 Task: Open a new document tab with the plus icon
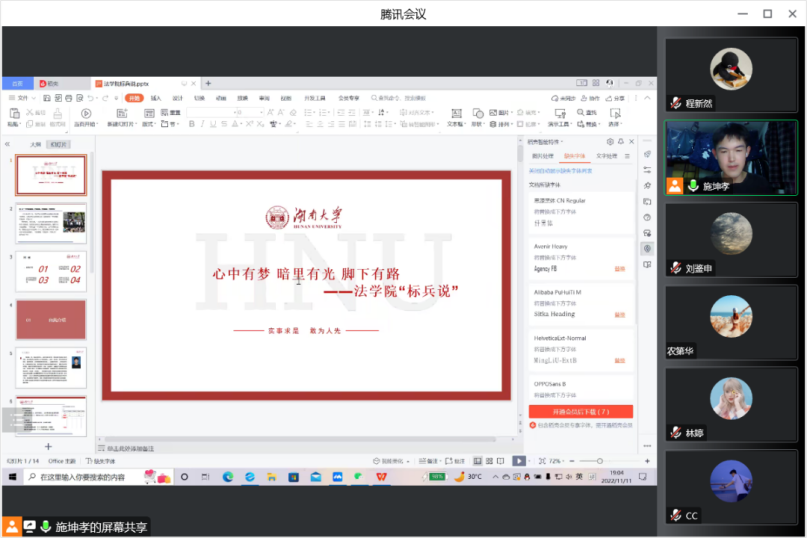pyautogui.click(x=208, y=83)
